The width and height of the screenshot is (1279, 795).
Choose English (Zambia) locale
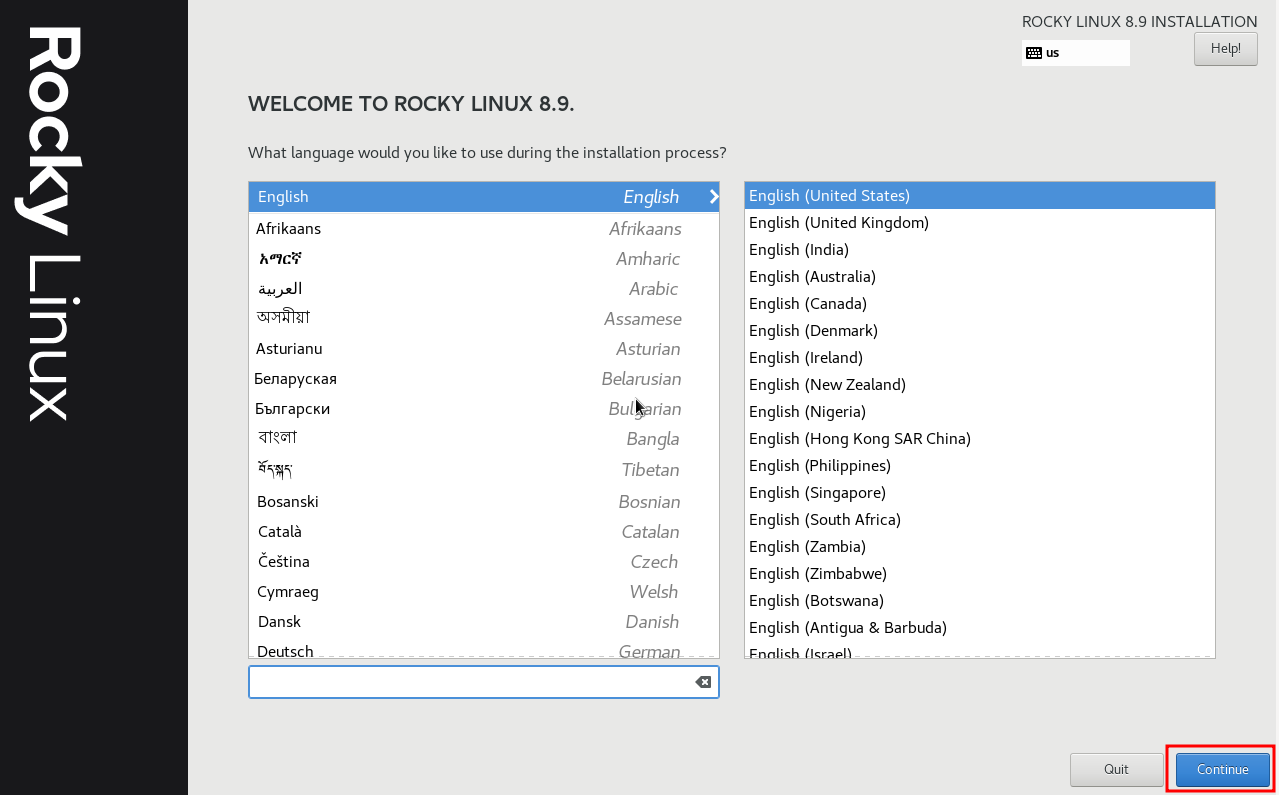pyautogui.click(x=980, y=546)
